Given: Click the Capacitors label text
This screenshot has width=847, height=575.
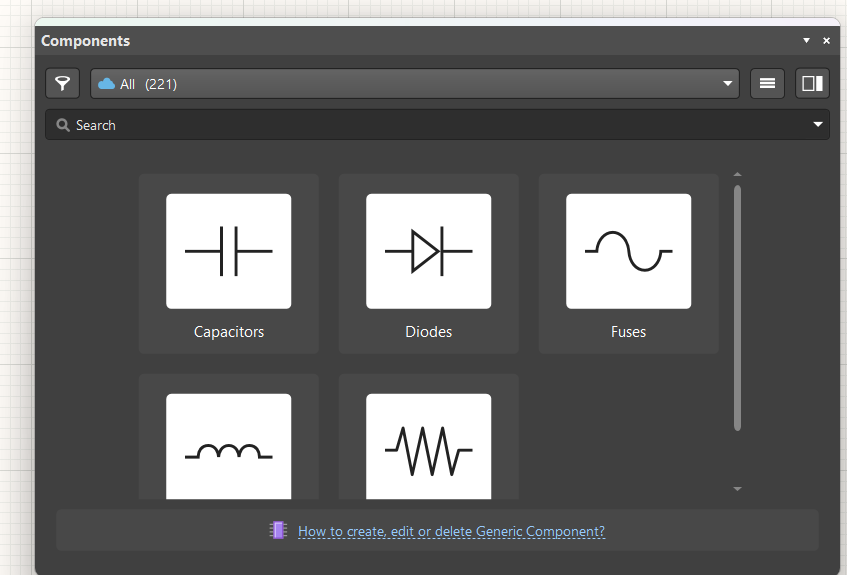Looking at the screenshot, I should [x=229, y=331].
